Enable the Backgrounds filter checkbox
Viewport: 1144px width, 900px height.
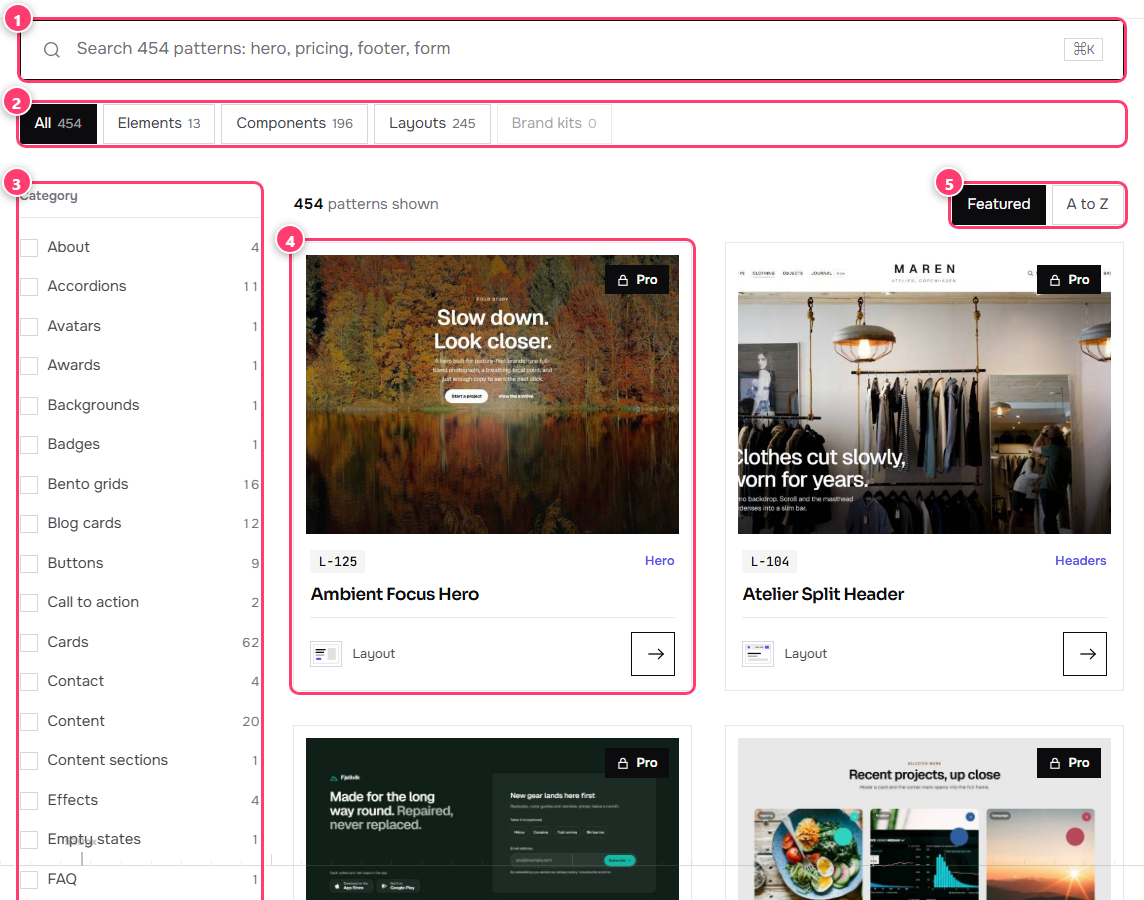29,406
